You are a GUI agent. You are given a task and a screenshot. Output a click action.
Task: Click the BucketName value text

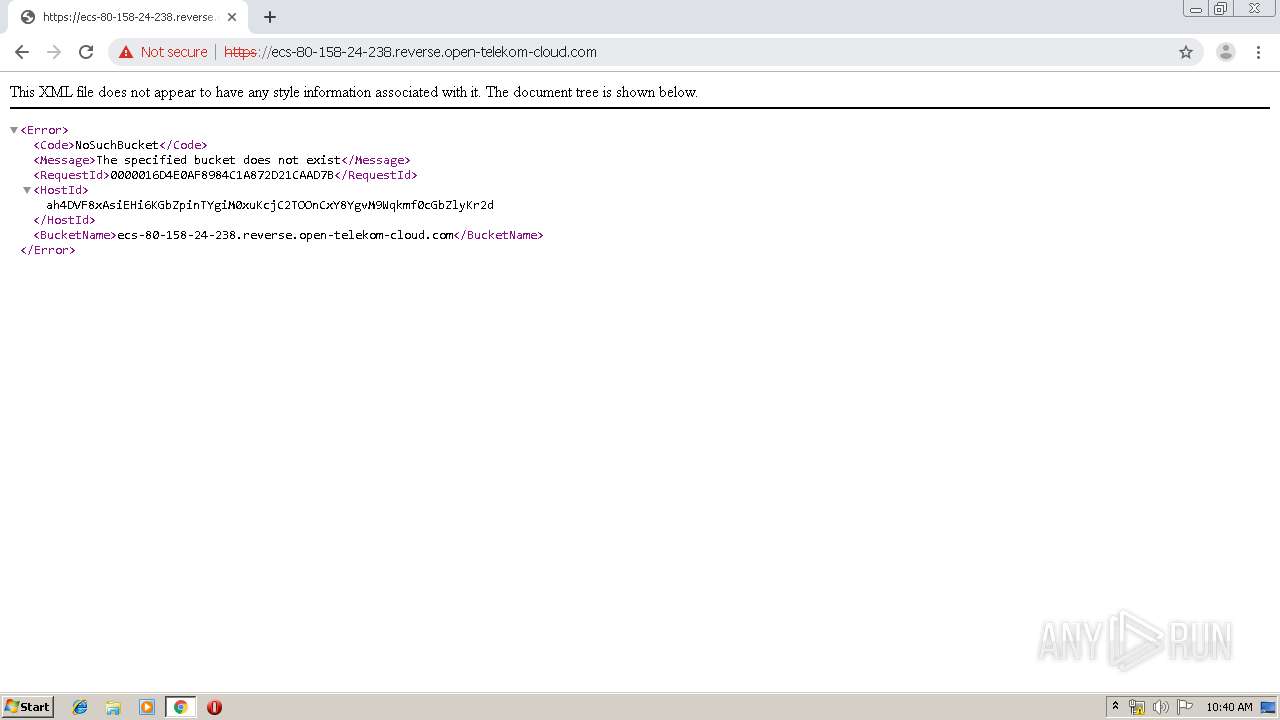(x=285, y=235)
